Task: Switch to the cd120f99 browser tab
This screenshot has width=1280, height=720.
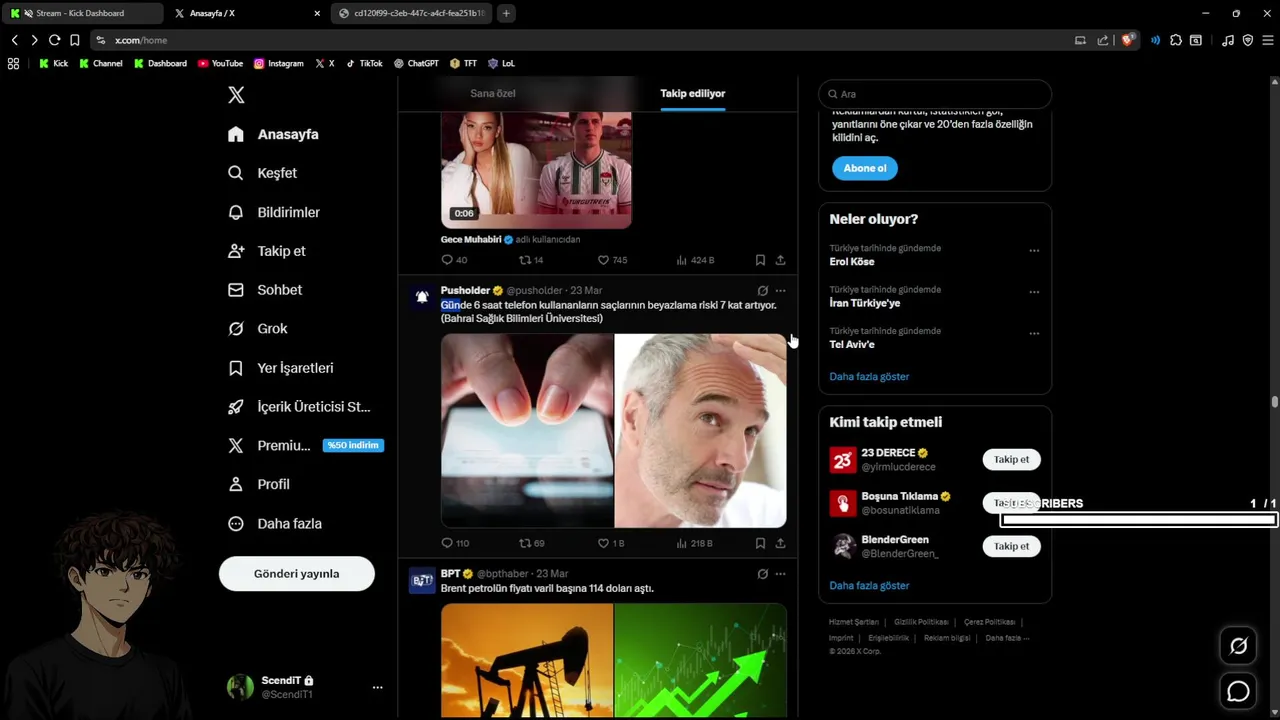Action: pyautogui.click(x=413, y=13)
